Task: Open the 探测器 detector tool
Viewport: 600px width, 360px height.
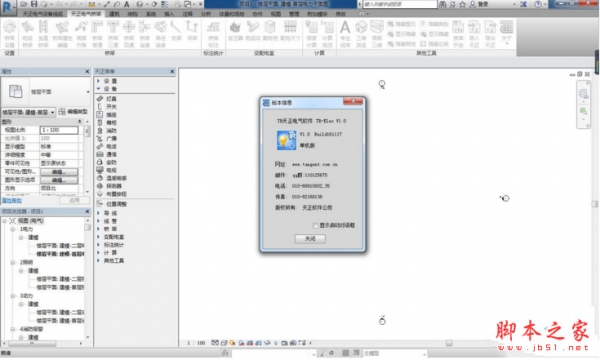Action: tap(100, 186)
